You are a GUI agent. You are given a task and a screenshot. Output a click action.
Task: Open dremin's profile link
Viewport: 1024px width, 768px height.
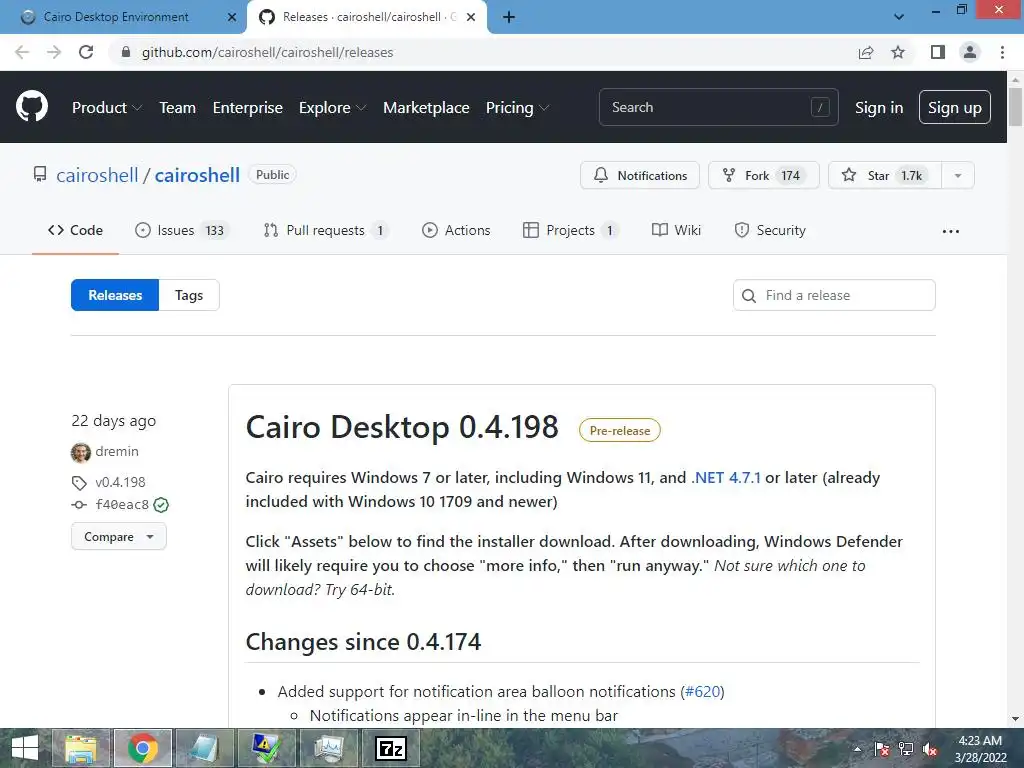(x=117, y=452)
